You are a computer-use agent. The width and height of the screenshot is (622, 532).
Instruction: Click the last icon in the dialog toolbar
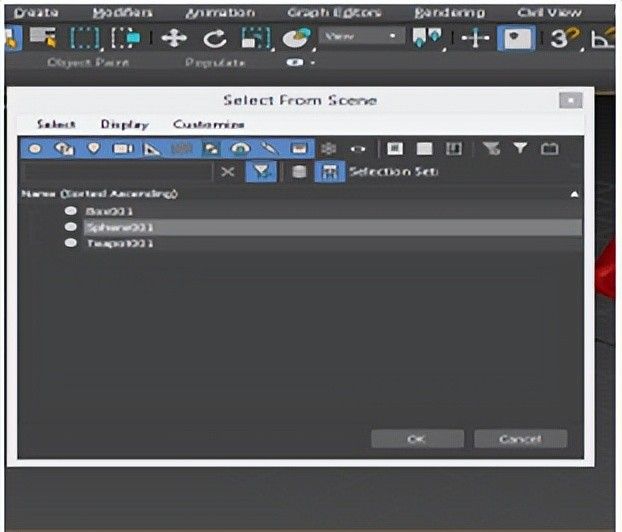click(x=549, y=149)
